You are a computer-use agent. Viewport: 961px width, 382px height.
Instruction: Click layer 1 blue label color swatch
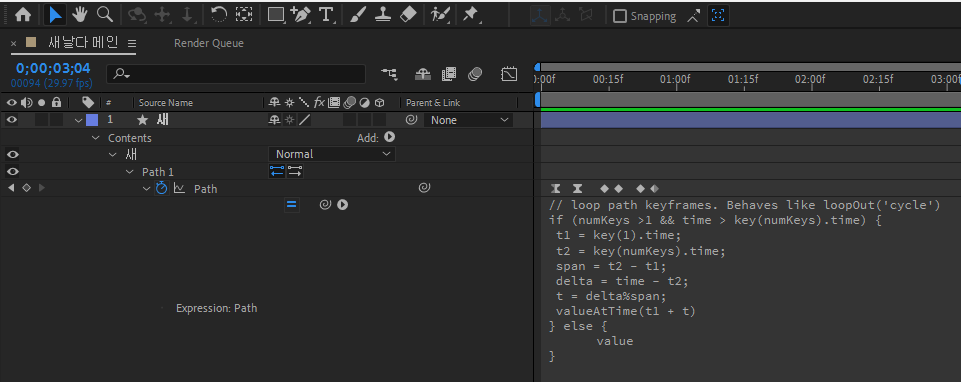pos(92,120)
